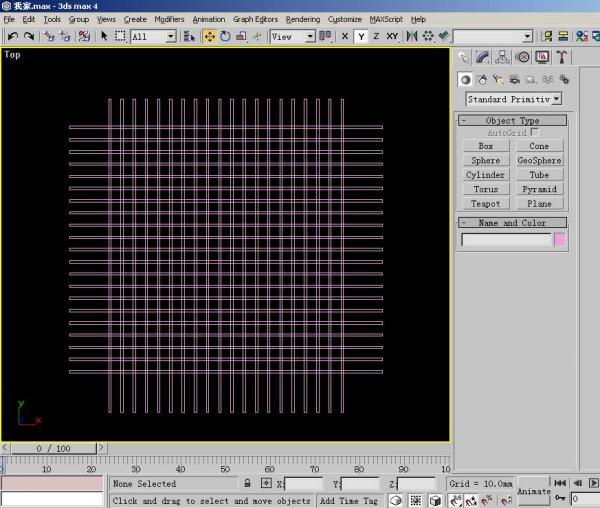
Task: Open the Graph Editors menu
Action: pyautogui.click(x=255, y=19)
